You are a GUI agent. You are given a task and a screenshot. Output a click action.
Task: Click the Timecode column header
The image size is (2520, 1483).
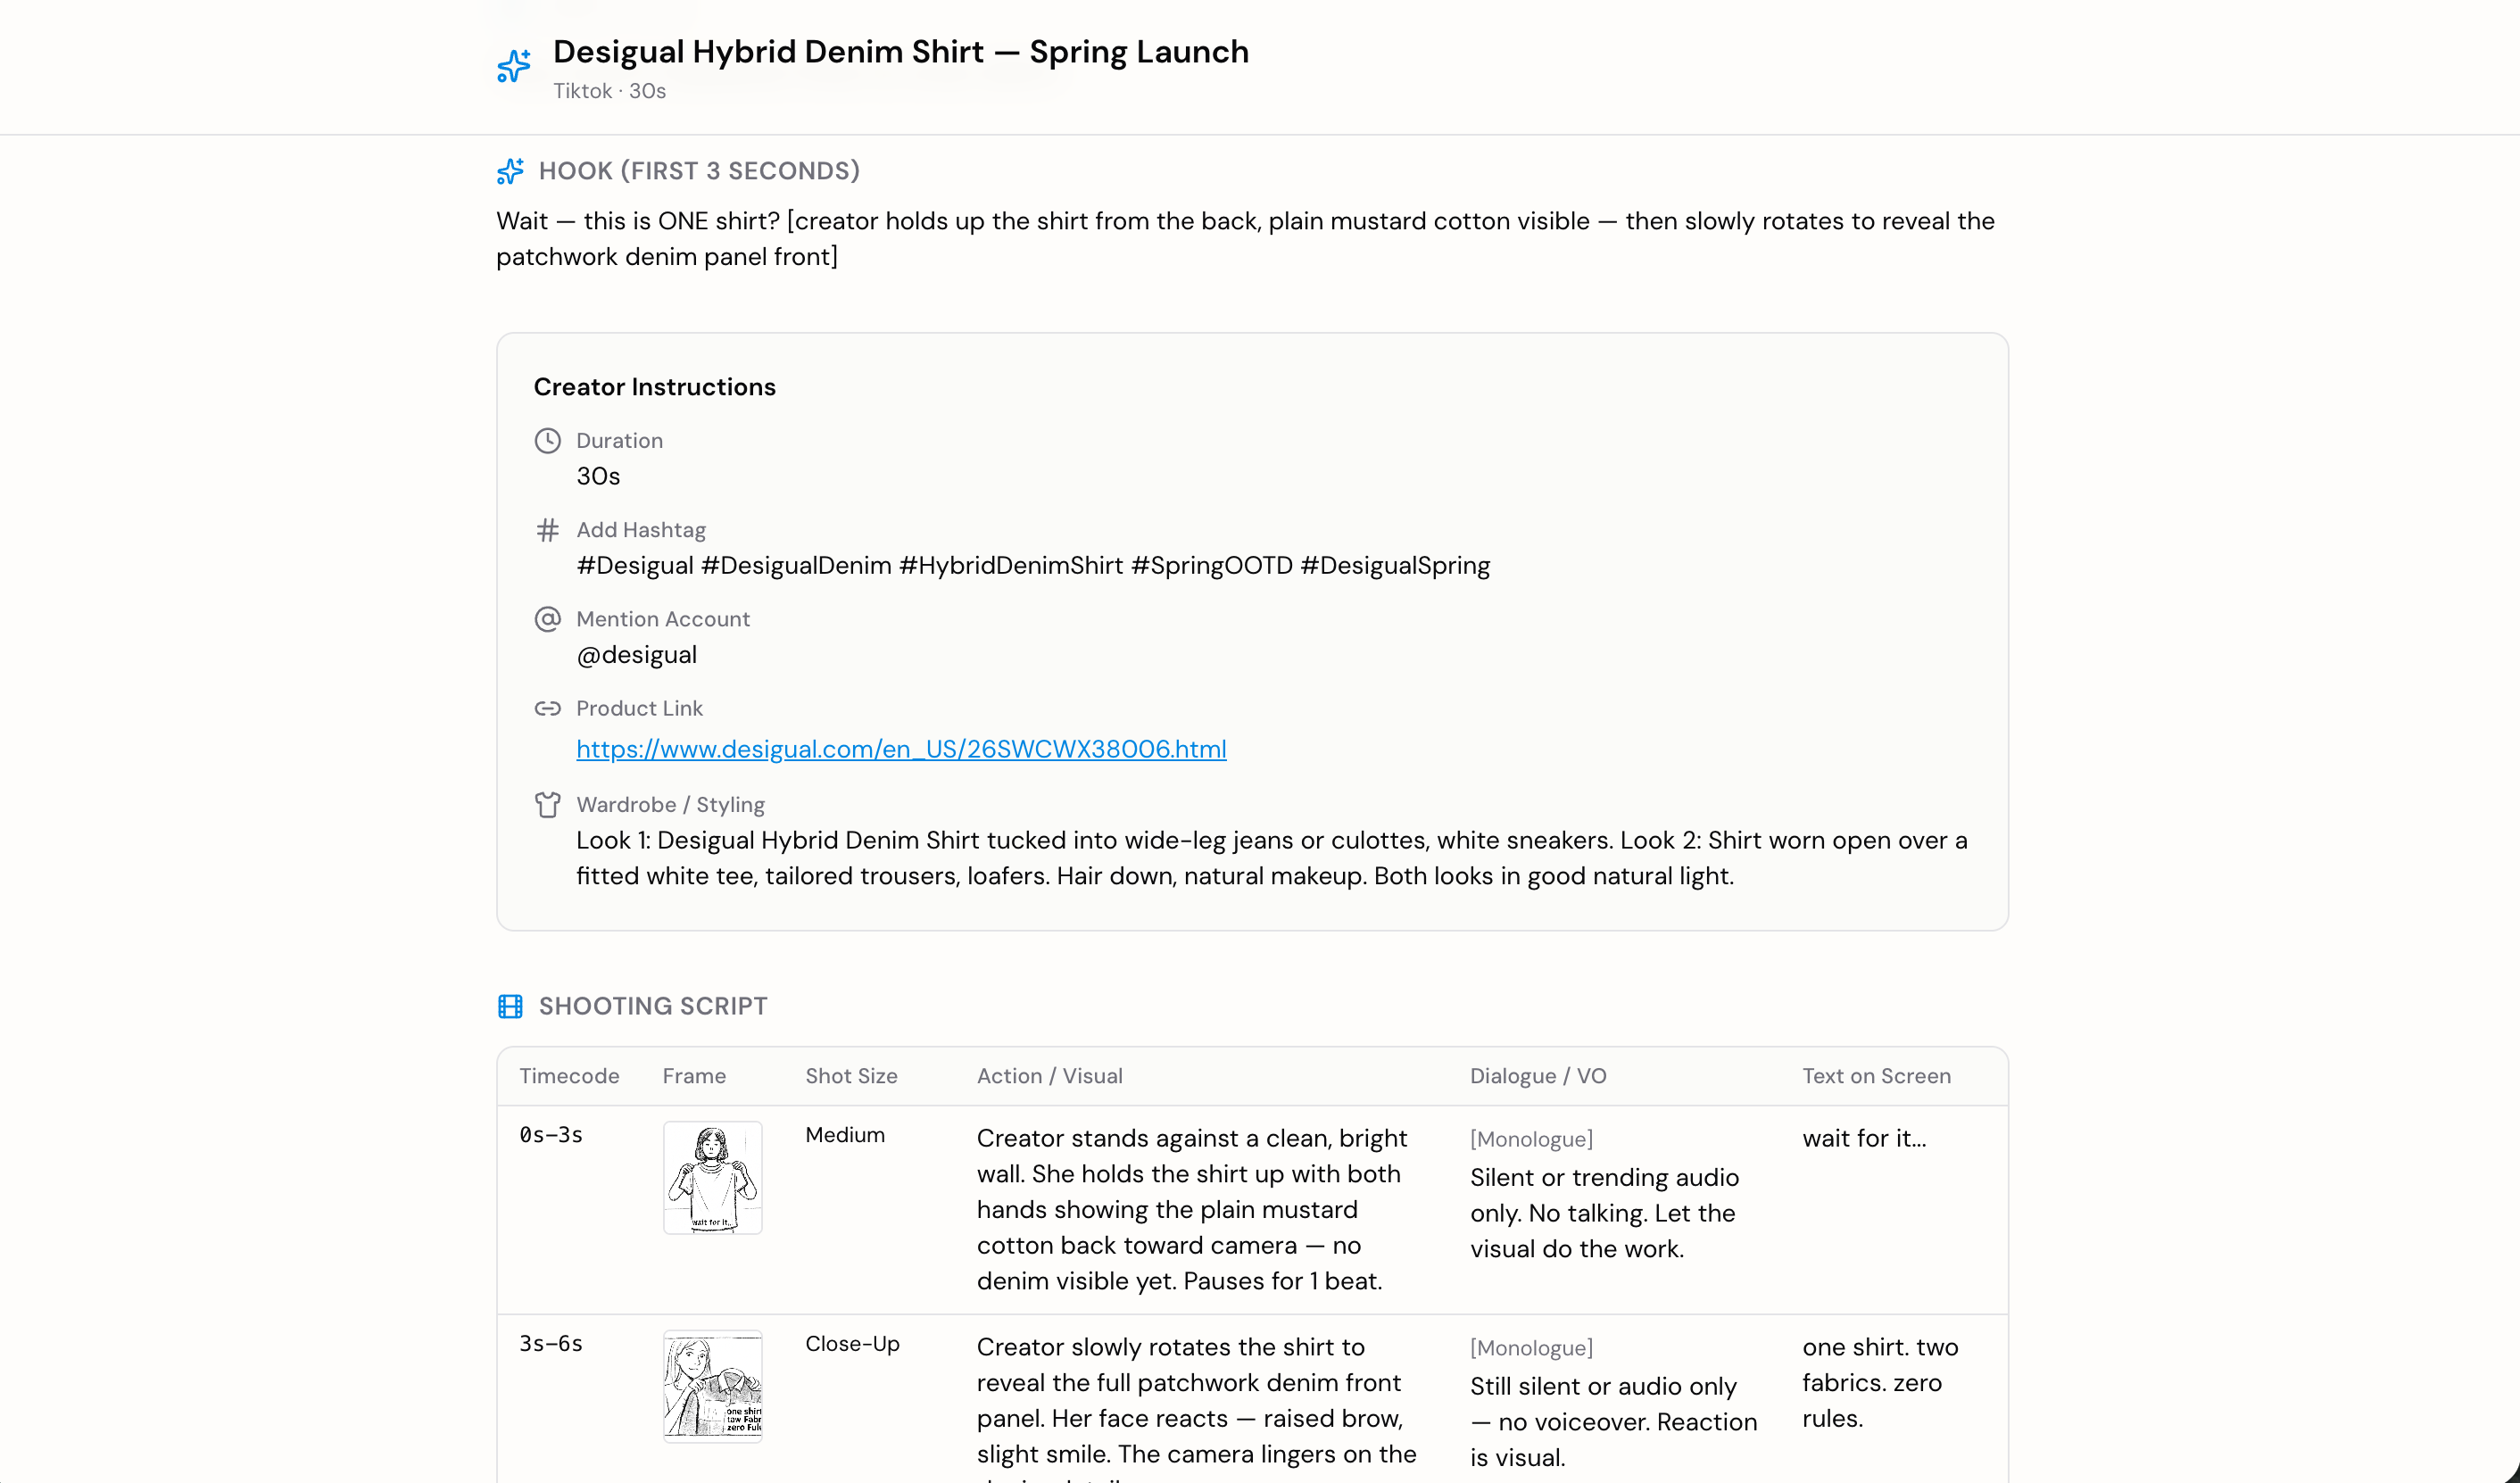click(x=568, y=1076)
